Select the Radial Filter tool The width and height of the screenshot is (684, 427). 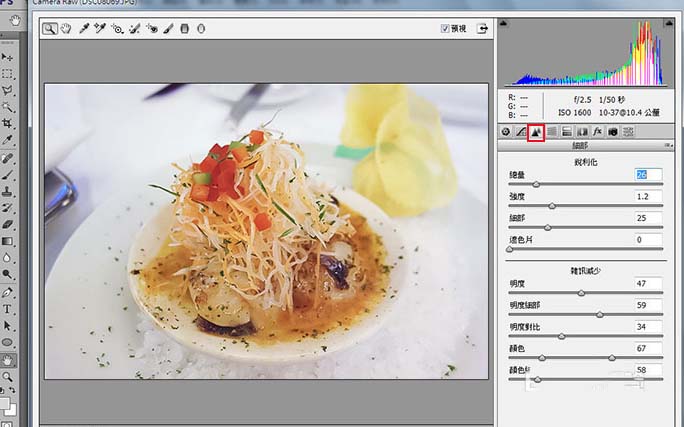[x=201, y=29]
